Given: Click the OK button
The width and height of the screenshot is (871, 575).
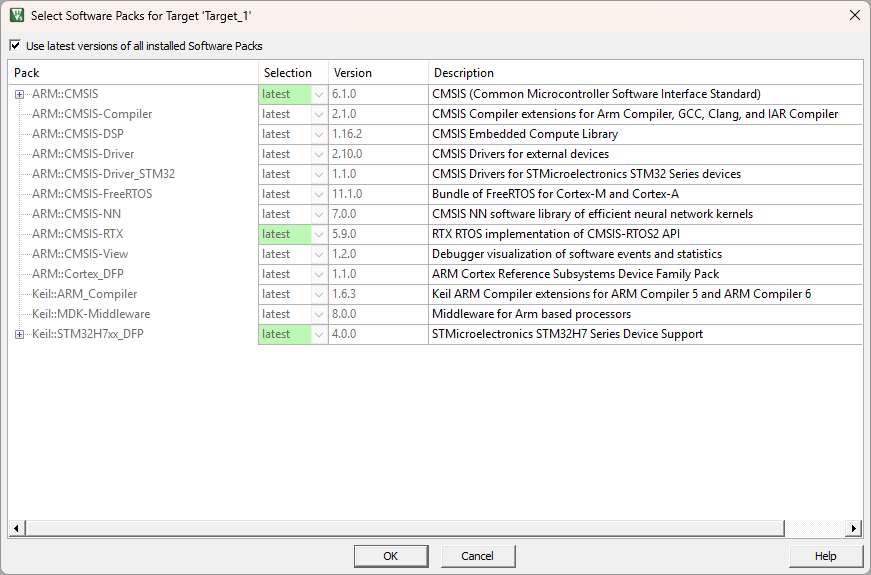Looking at the screenshot, I should click(x=391, y=556).
